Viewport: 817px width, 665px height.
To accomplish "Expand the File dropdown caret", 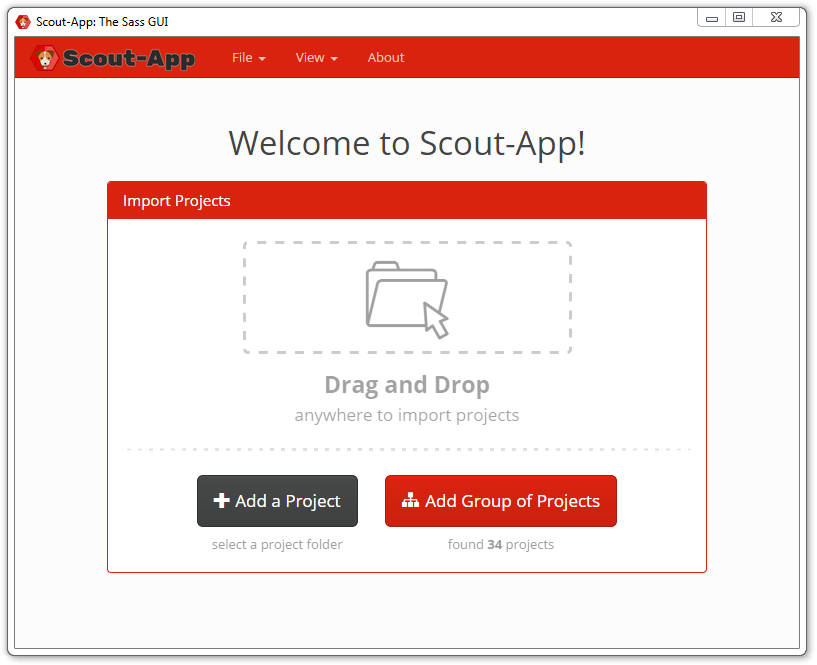I will 262,59.
